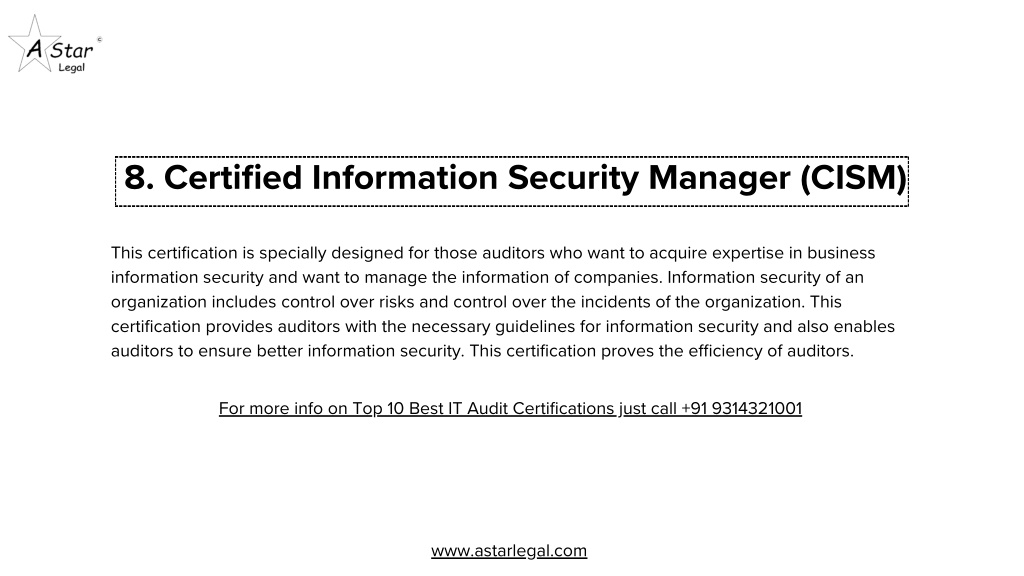Click the phone number +91 9314321001

(741, 408)
